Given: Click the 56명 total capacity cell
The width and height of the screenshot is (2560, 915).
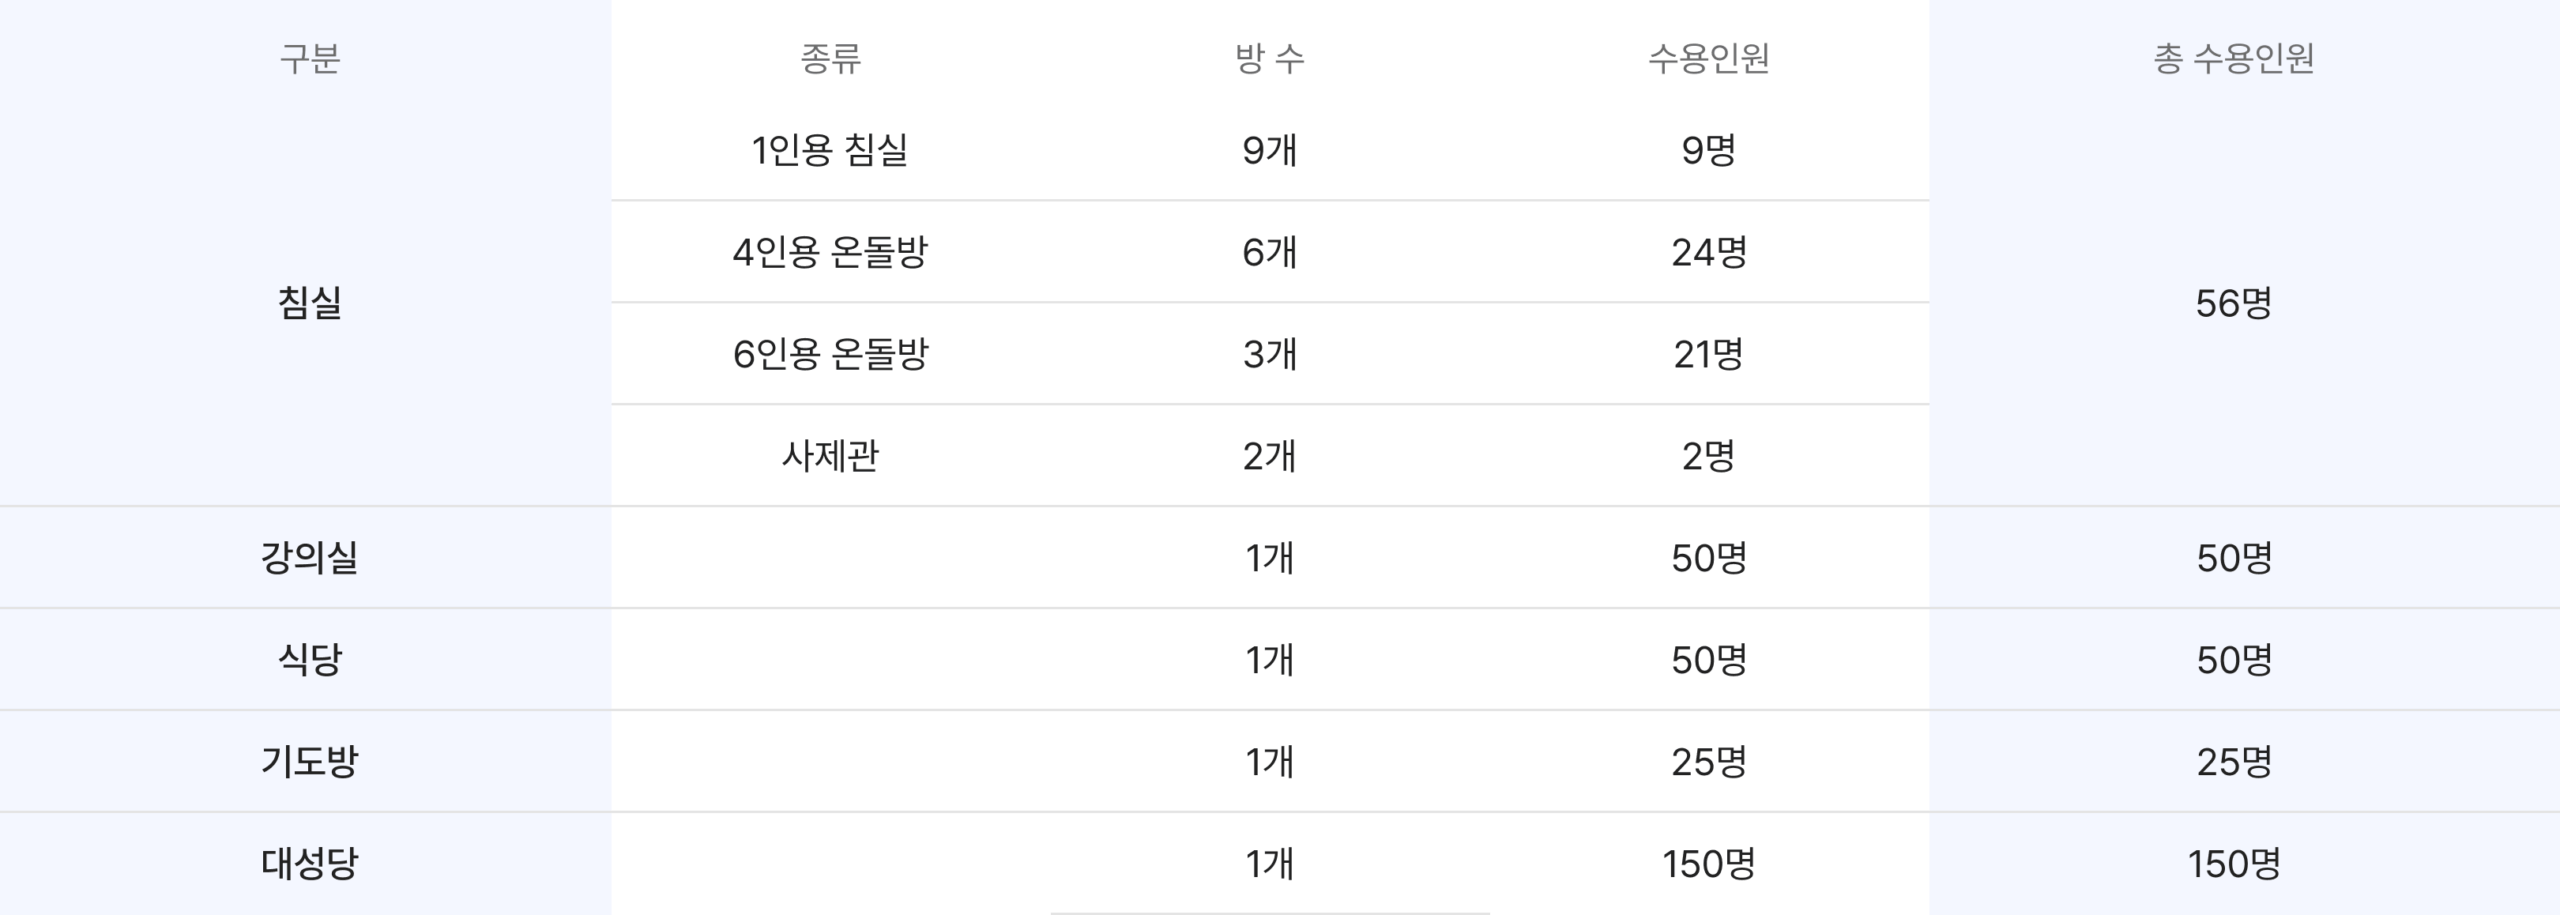Looking at the screenshot, I should [x=2233, y=303].
